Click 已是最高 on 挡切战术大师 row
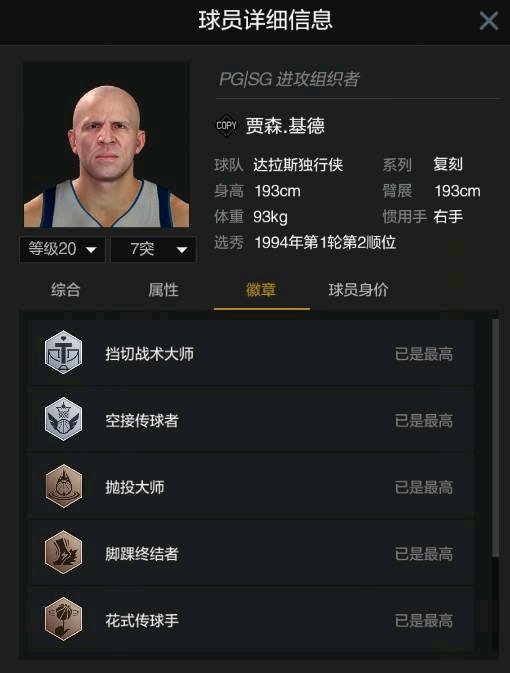Screen dimensions: 510x673 (424, 354)
